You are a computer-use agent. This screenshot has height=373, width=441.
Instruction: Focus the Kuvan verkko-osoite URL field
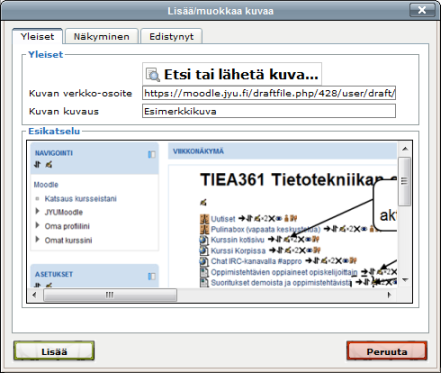tap(269, 93)
